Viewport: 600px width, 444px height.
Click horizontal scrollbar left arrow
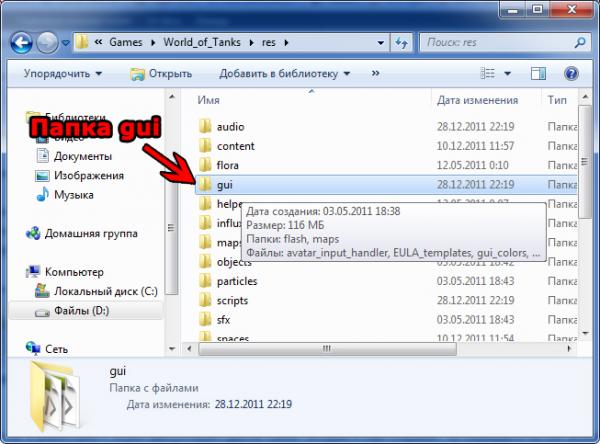tap(189, 349)
